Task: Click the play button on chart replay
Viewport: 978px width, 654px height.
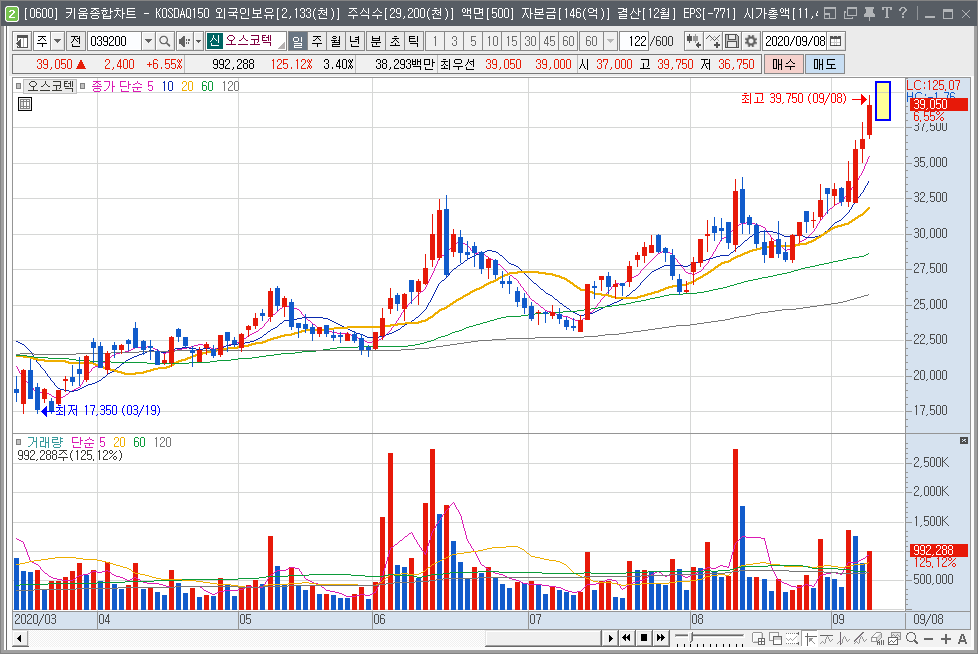Action: coord(611,638)
